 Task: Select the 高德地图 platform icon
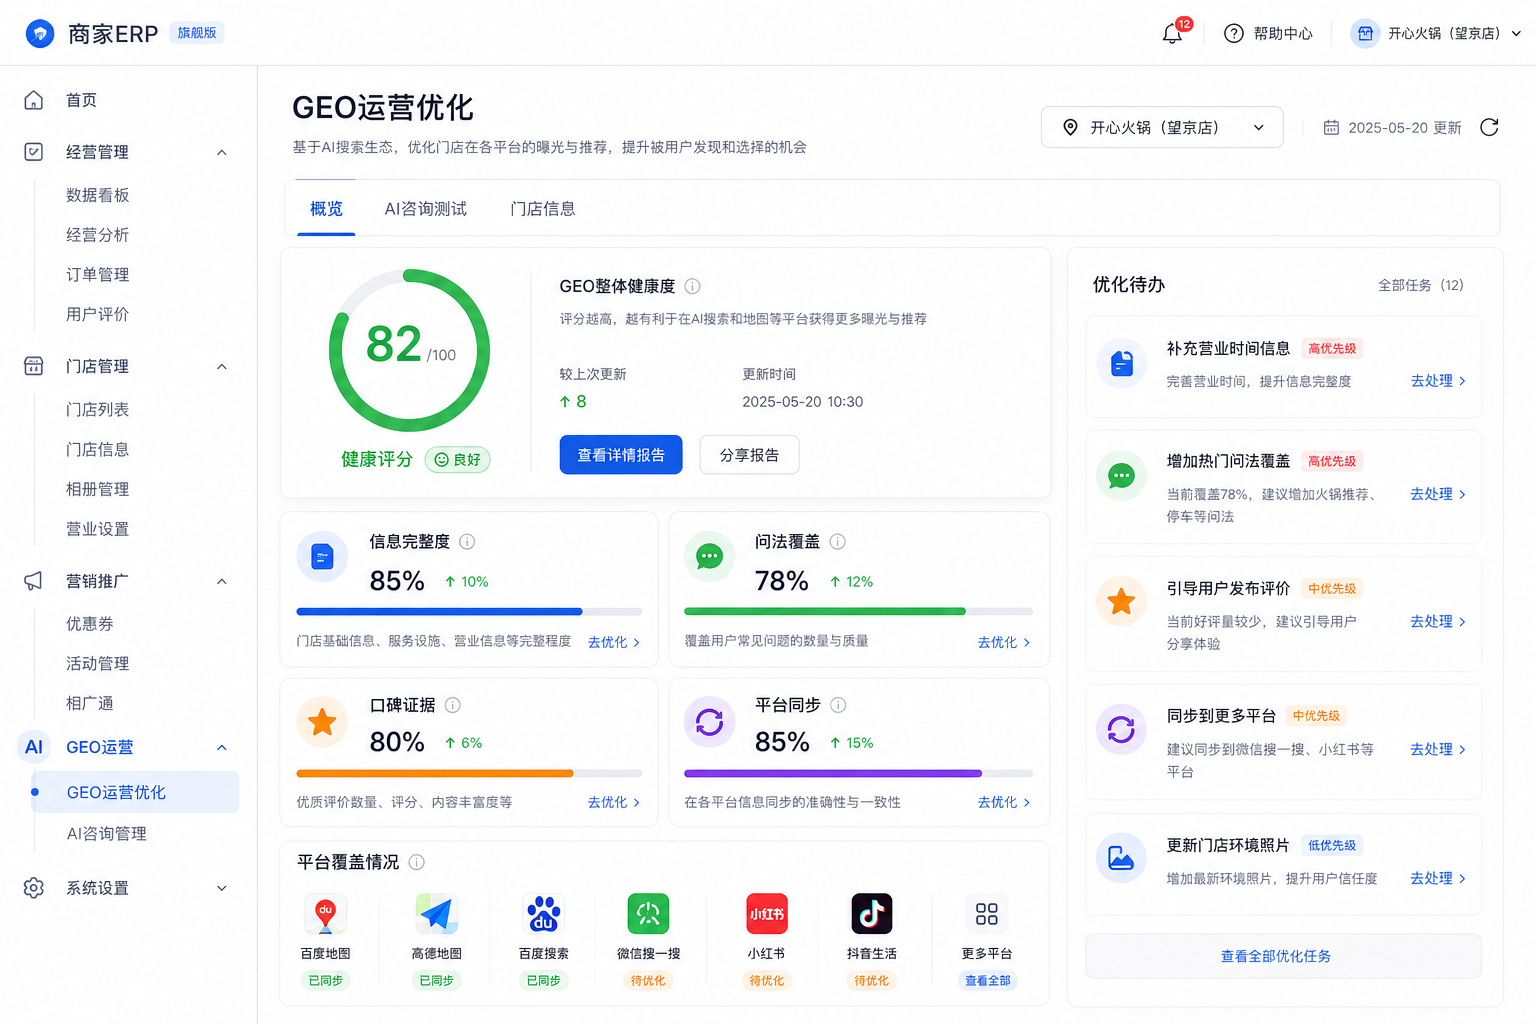tap(437, 914)
